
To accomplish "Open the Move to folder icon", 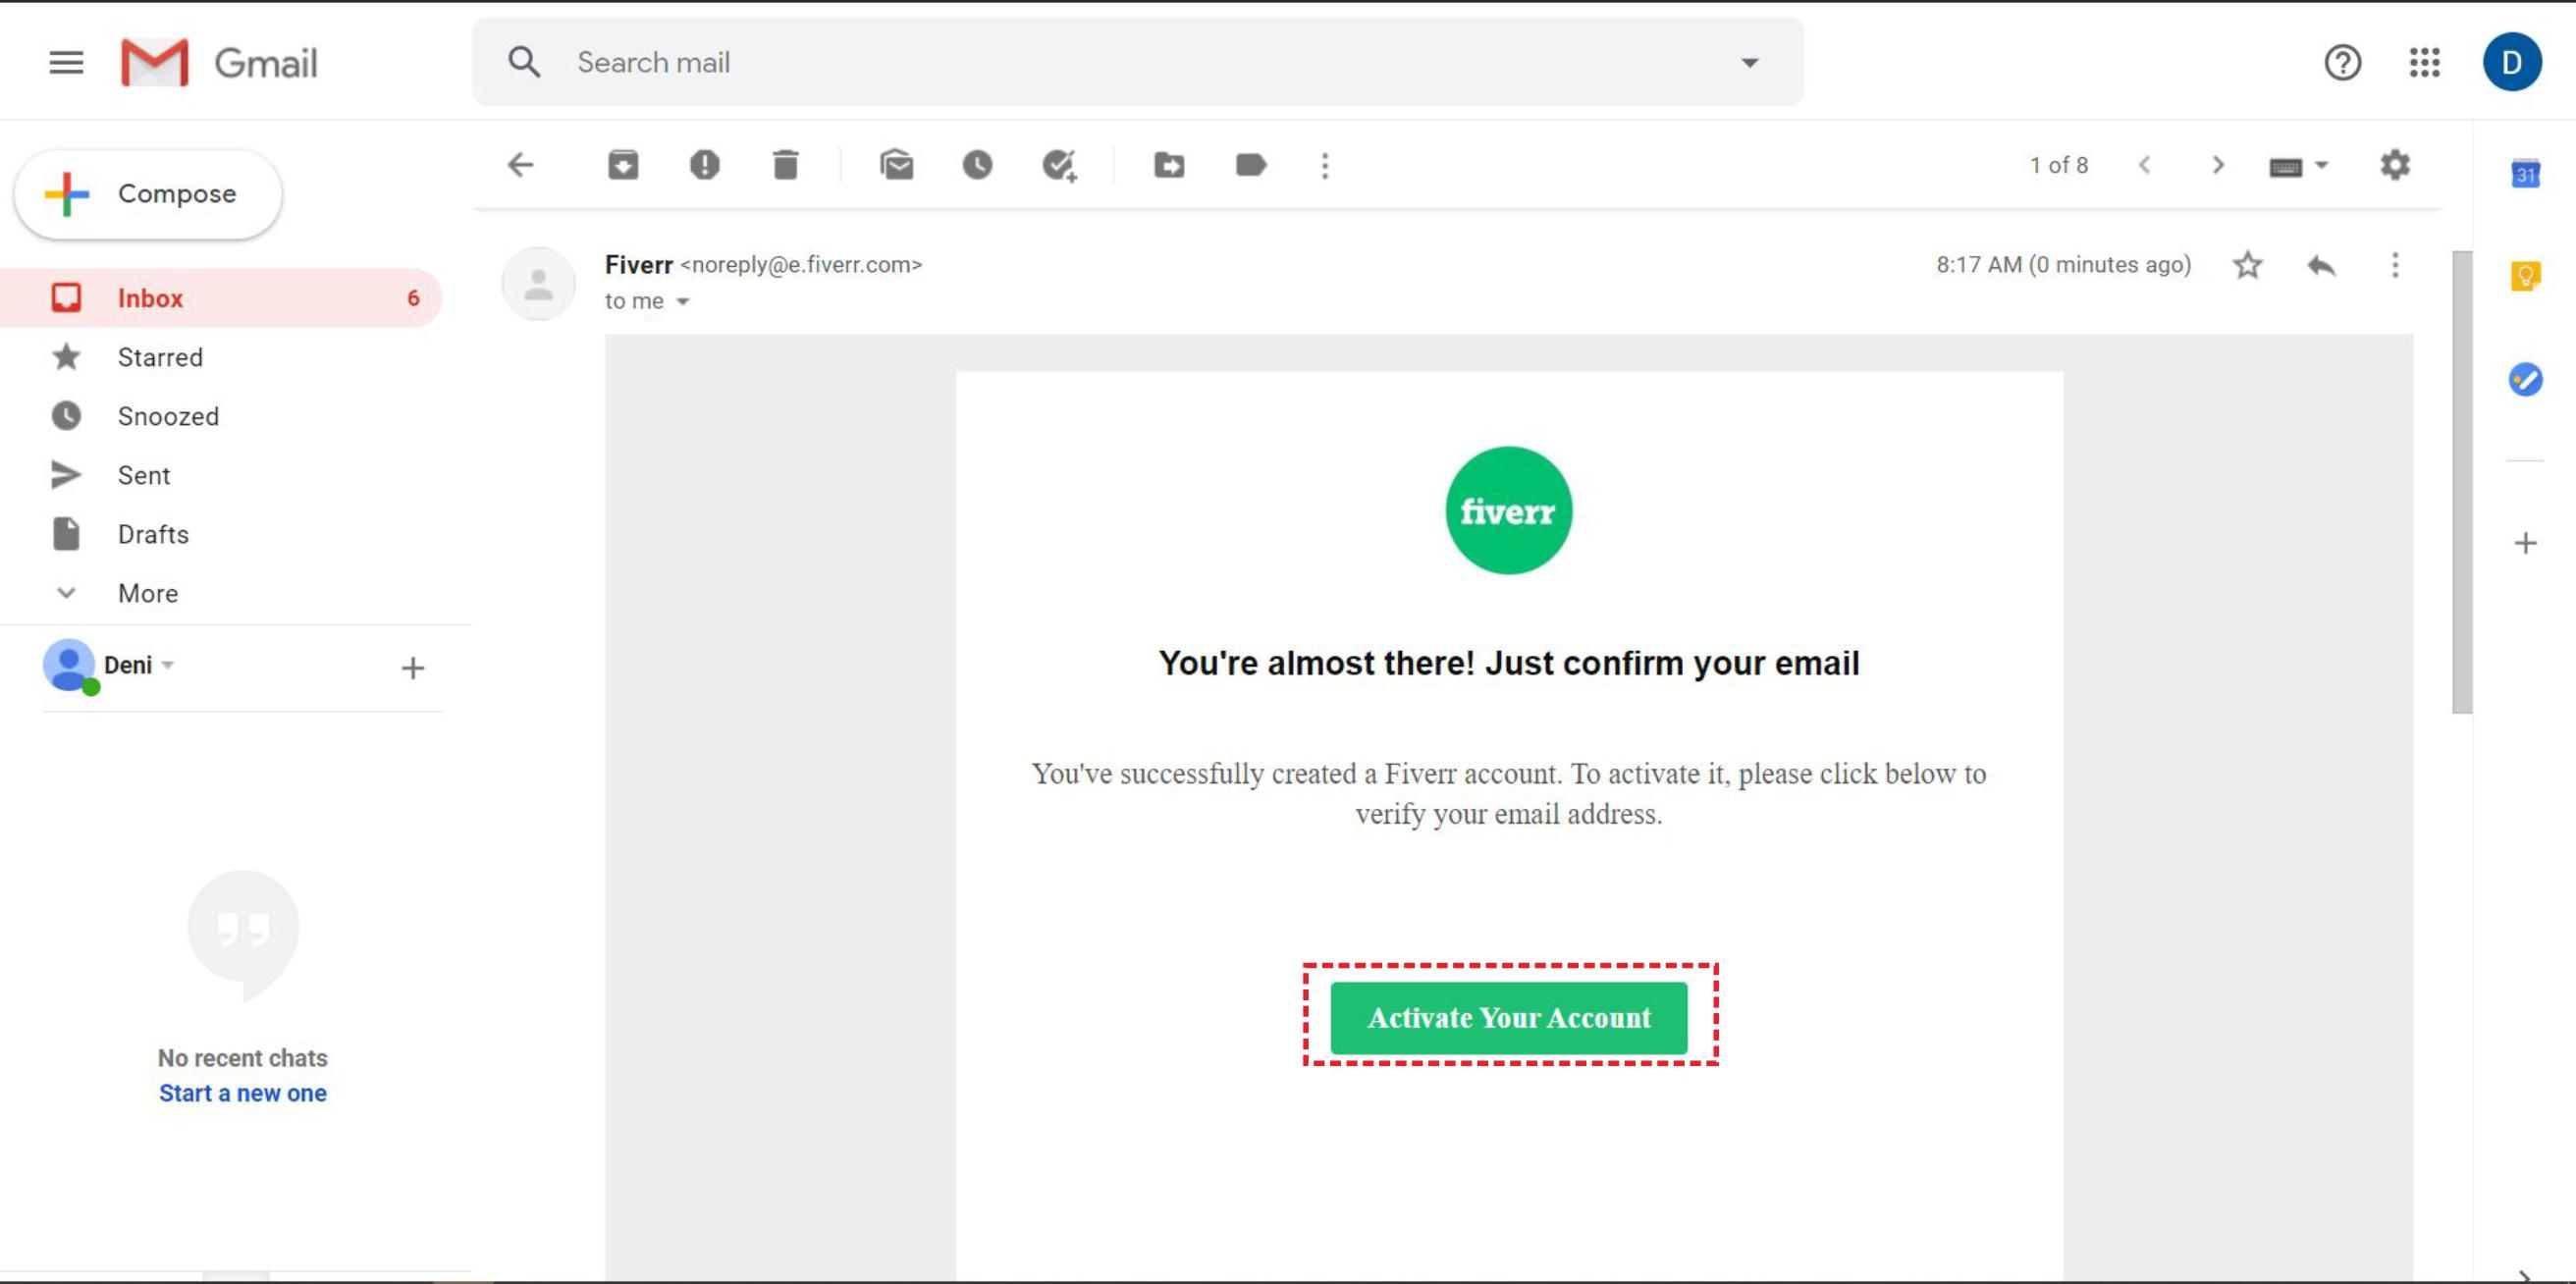I will tap(1169, 165).
